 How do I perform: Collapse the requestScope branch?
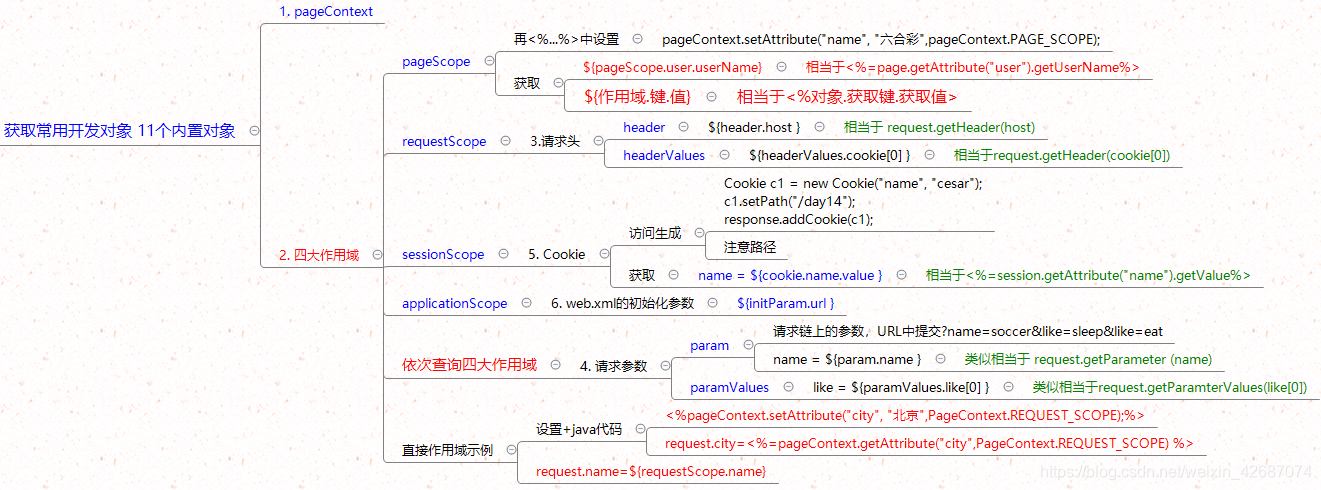505,141
